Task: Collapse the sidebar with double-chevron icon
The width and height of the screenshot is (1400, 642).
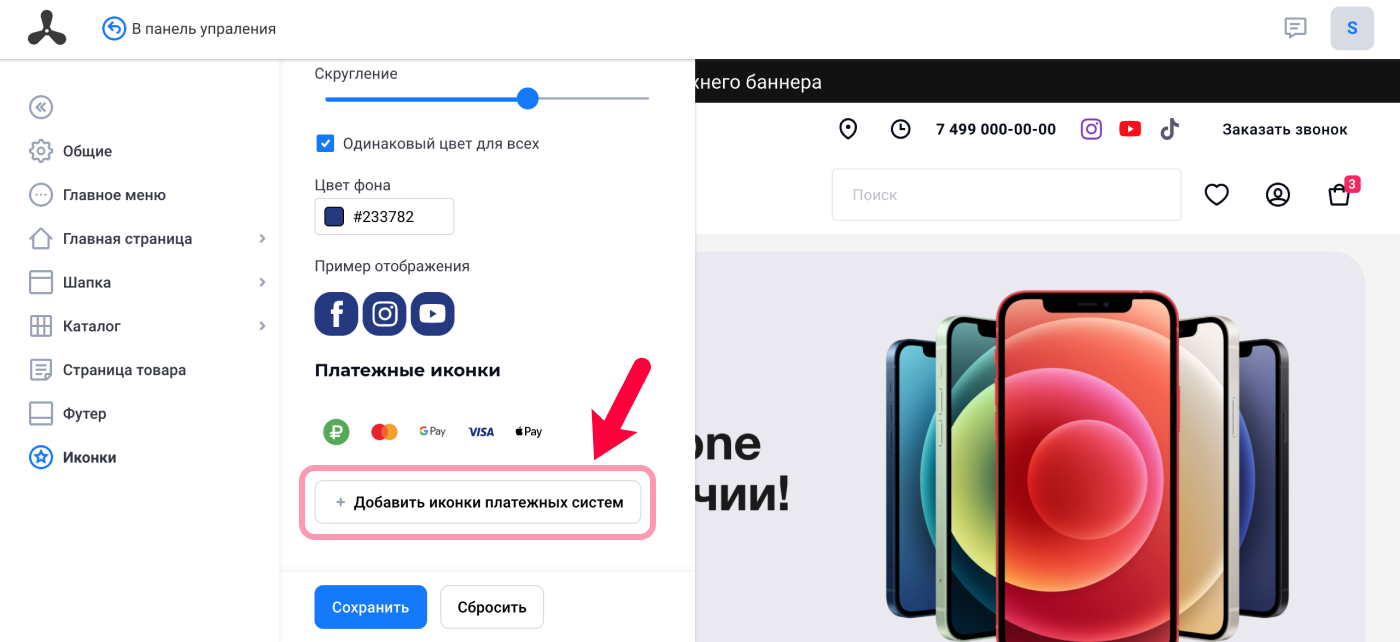Action: tap(41, 107)
